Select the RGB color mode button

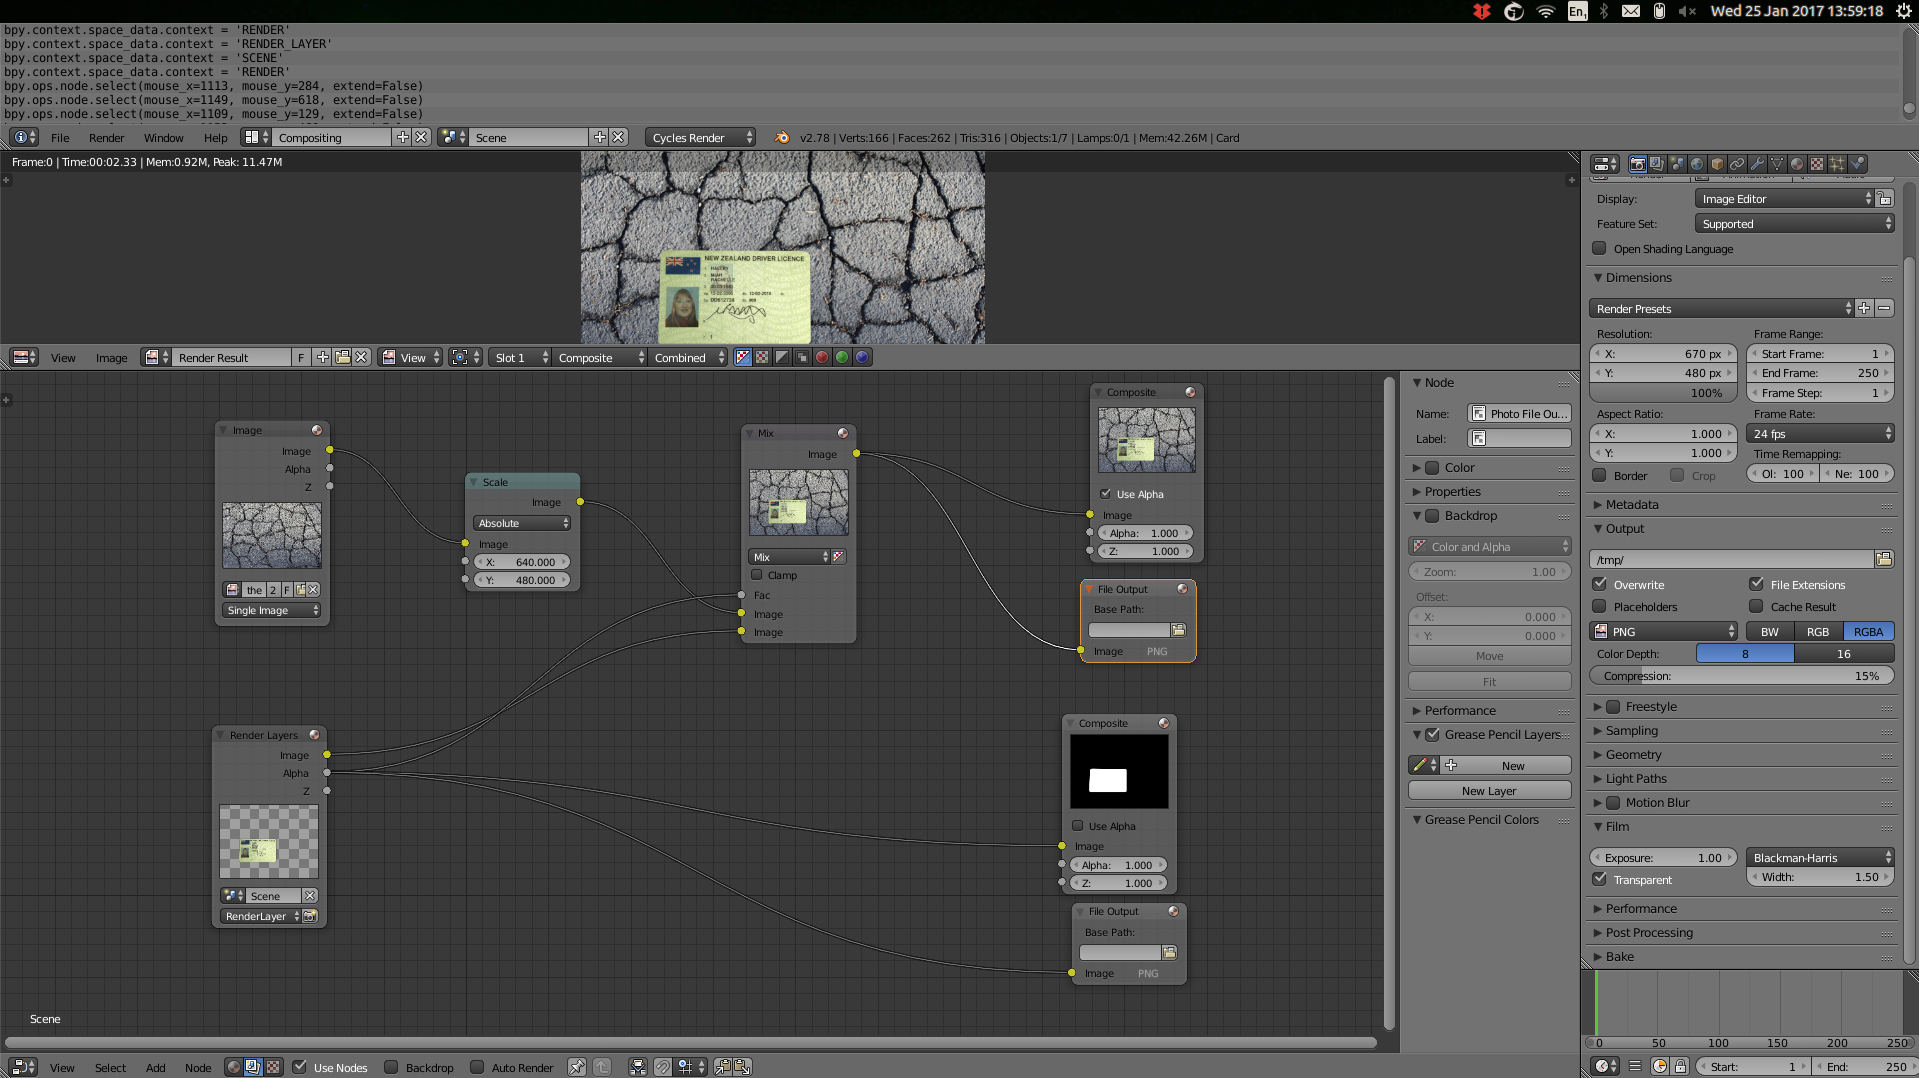coord(1818,632)
